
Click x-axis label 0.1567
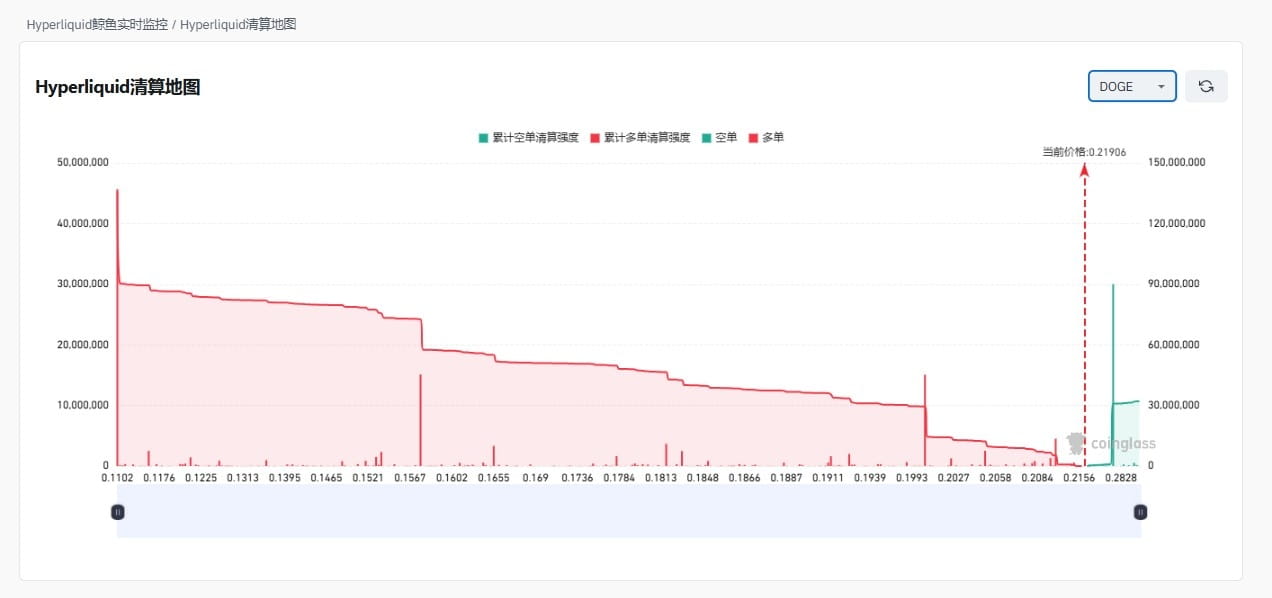pos(409,479)
